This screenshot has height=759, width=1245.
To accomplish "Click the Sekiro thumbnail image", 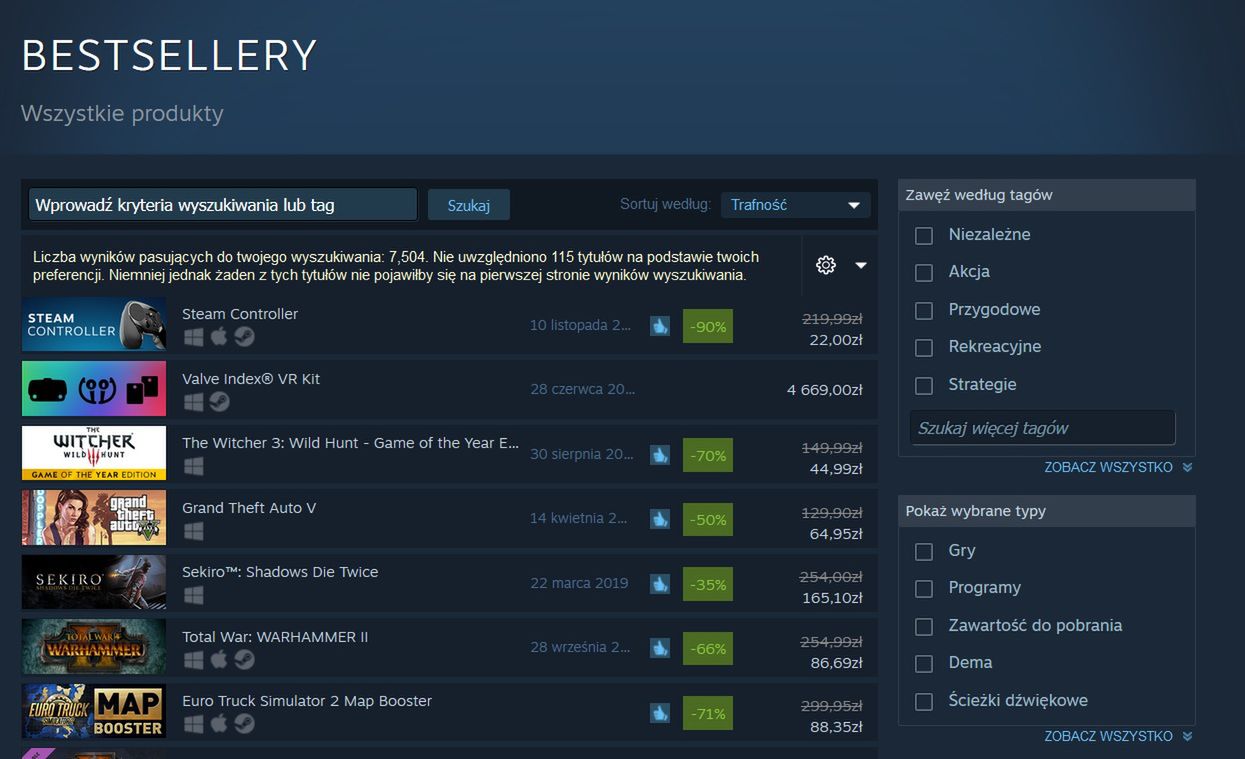I will pos(94,582).
